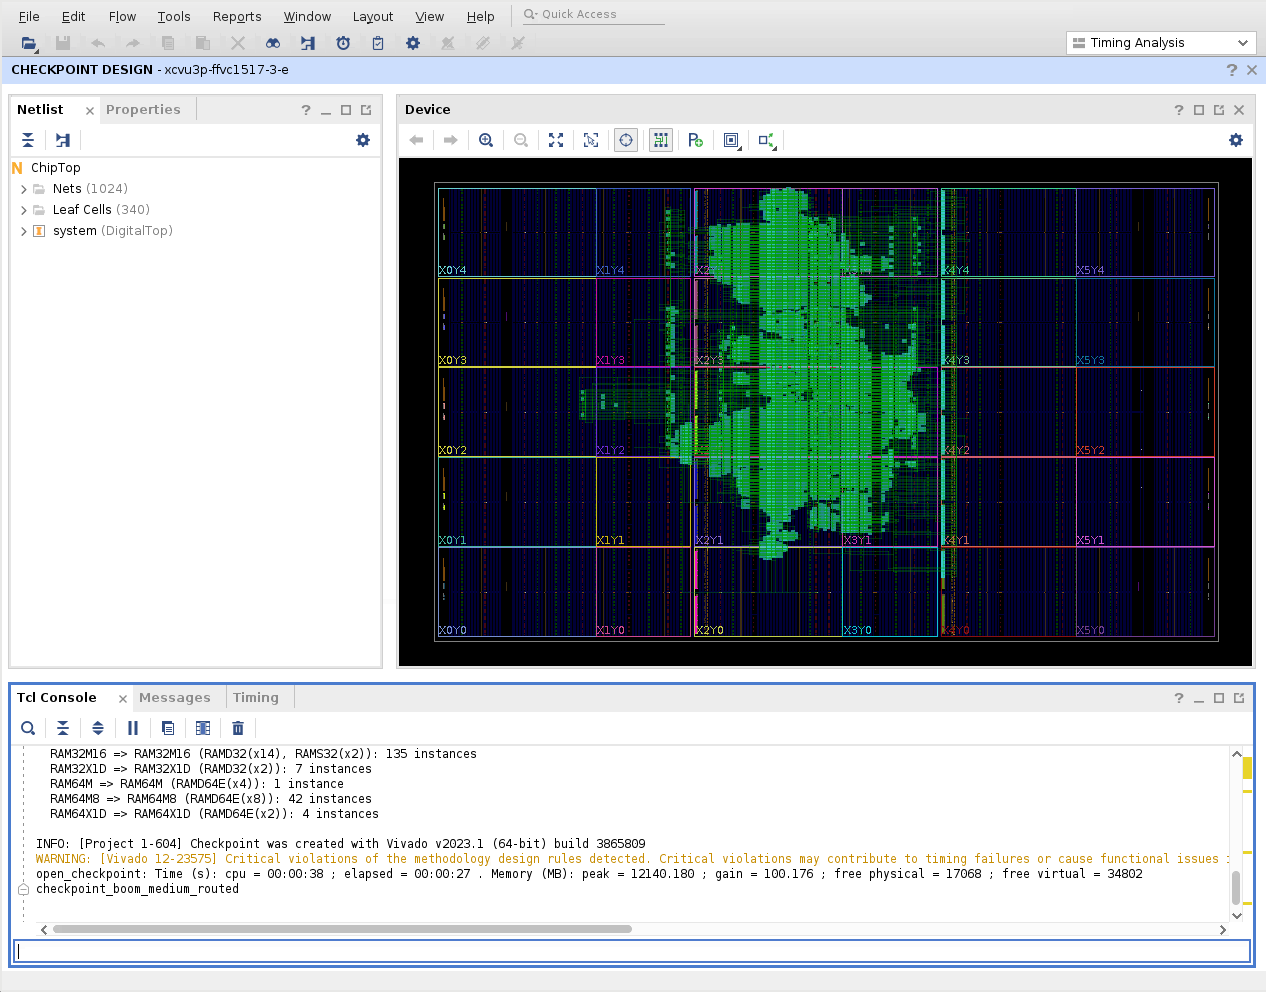Viewport: 1266px width, 992px height.
Task: Toggle auto-fit selection in Device view
Action: pos(626,140)
